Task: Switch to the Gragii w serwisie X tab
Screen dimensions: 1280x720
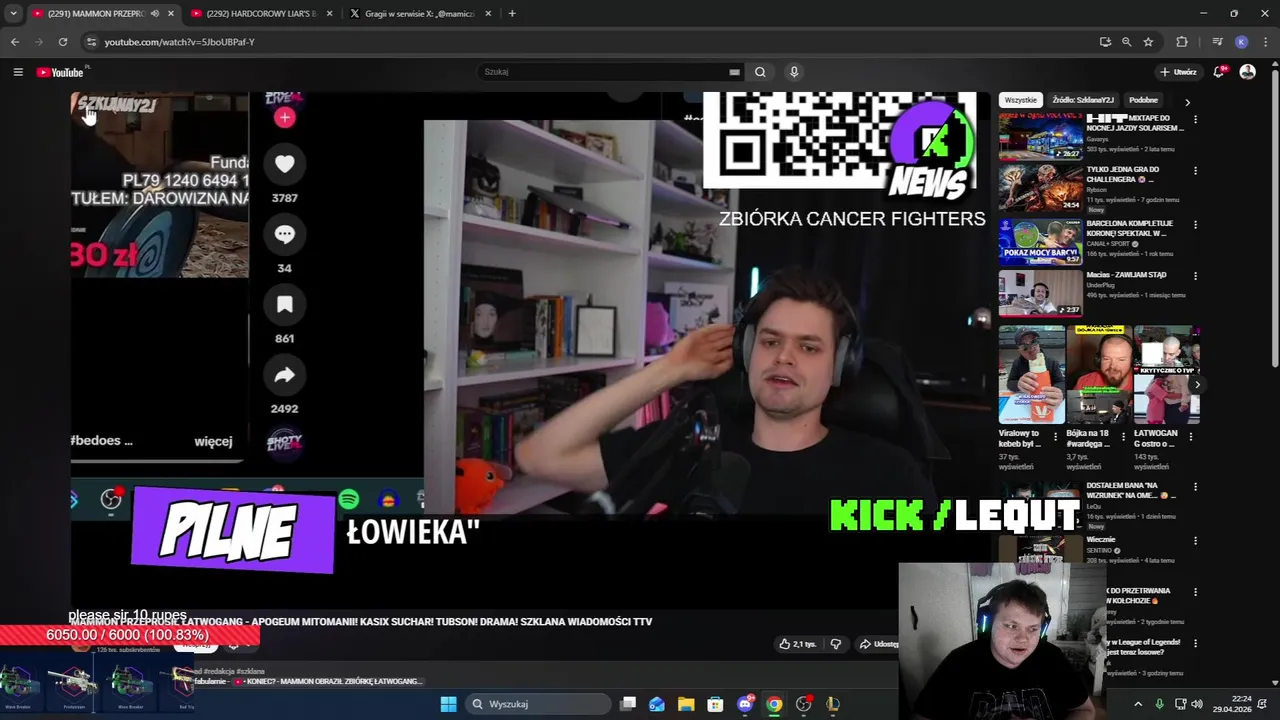Action: (420, 13)
